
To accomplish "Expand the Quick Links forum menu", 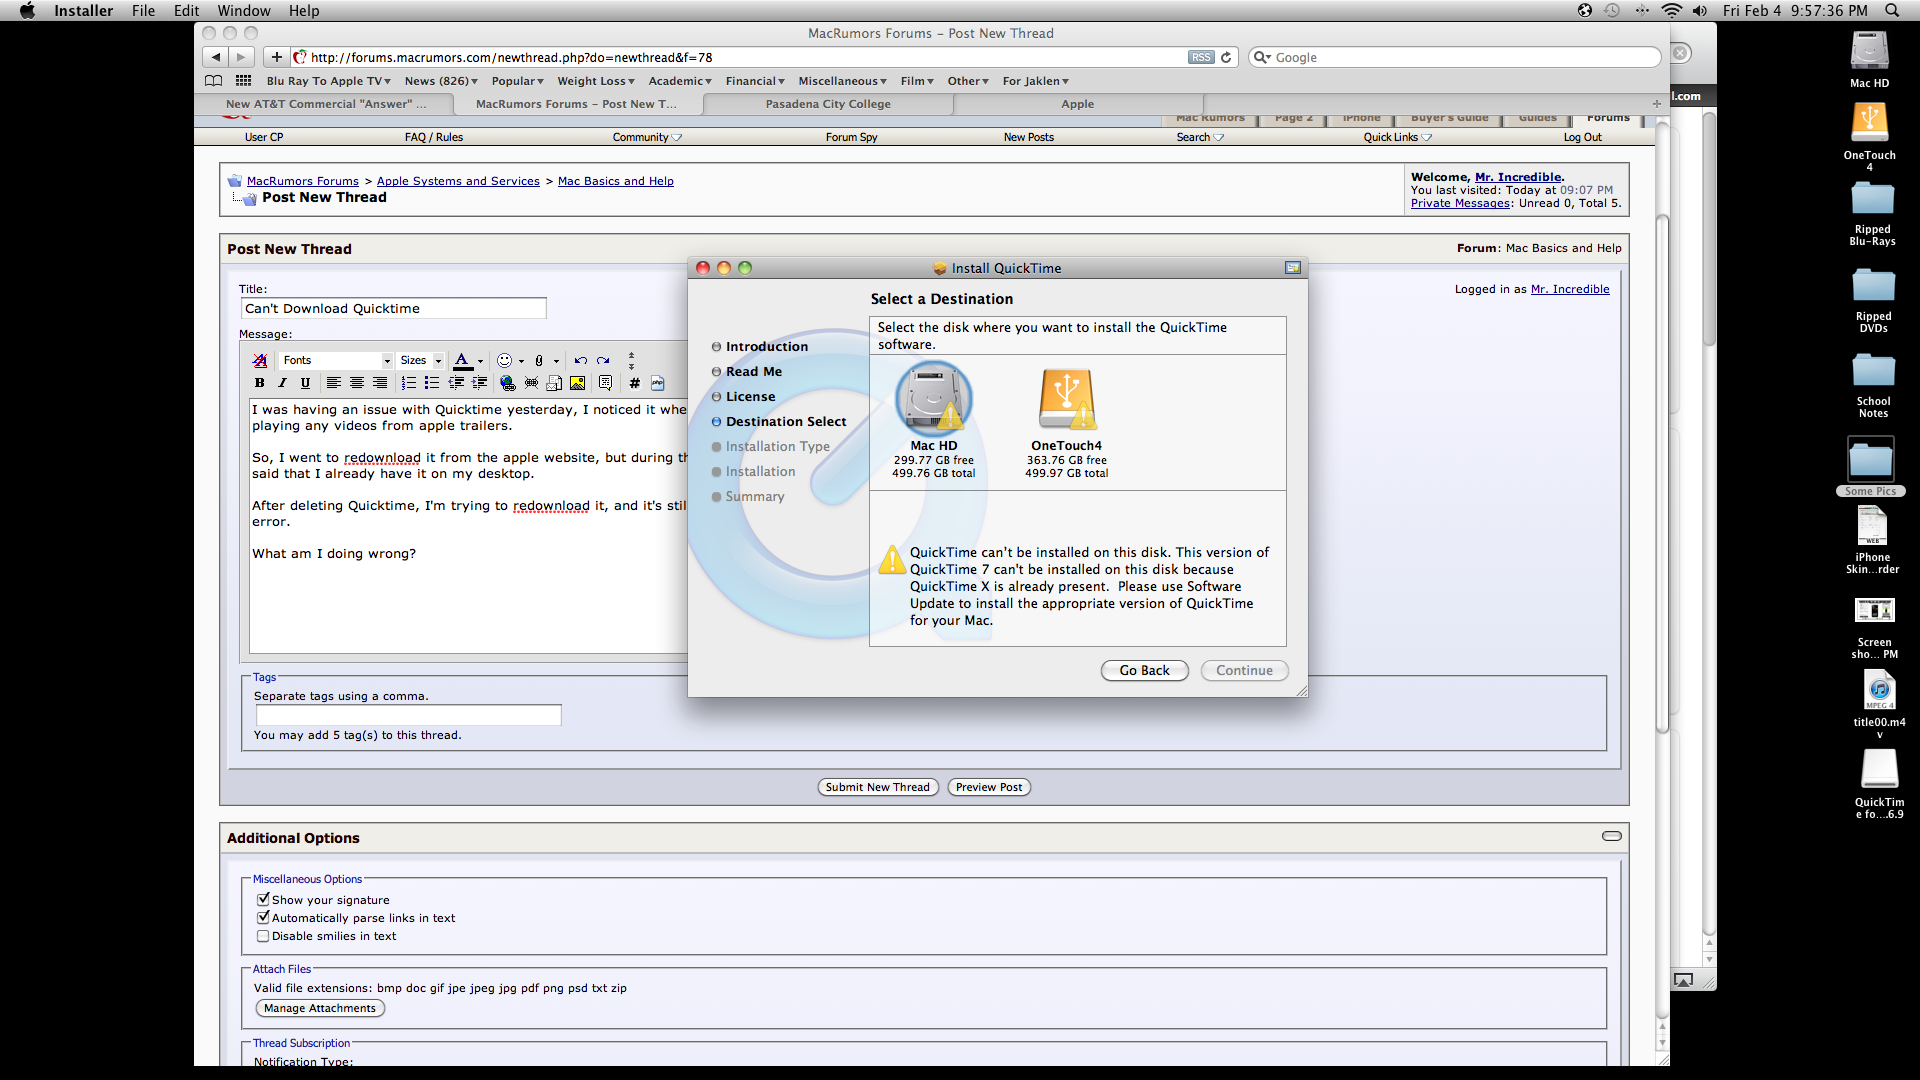I will tap(1397, 137).
